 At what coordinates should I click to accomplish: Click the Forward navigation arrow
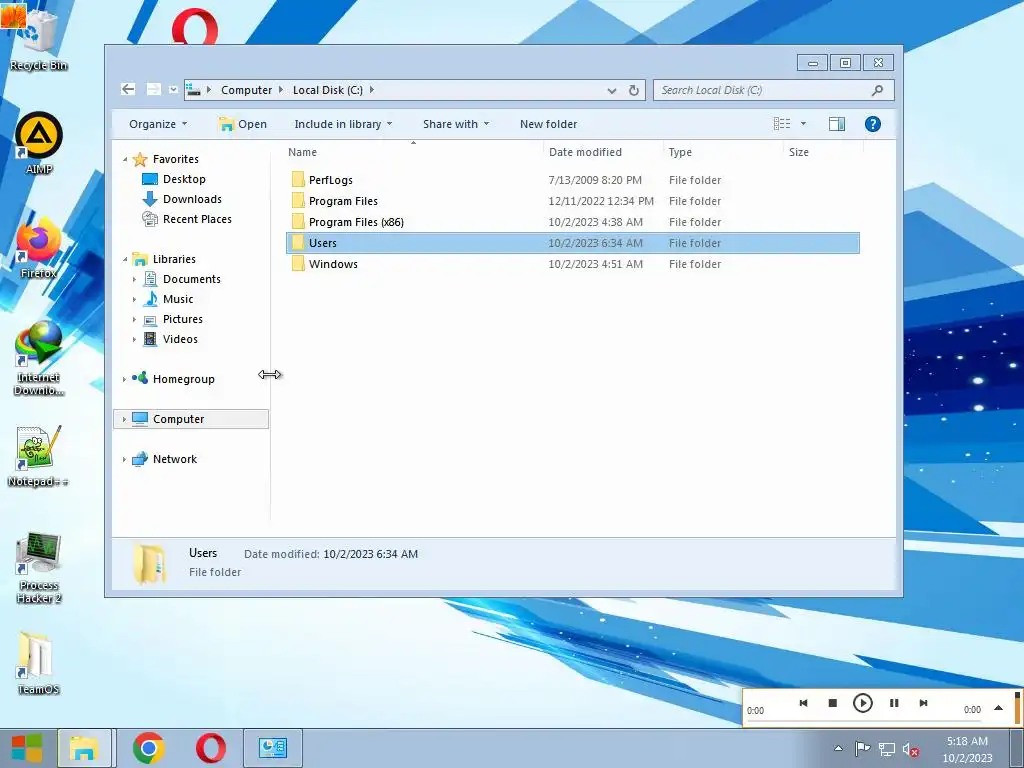pos(153,89)
